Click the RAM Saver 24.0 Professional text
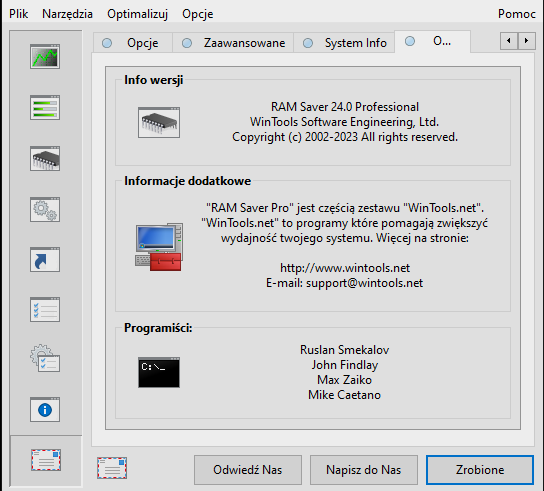 tap(345, 107)
